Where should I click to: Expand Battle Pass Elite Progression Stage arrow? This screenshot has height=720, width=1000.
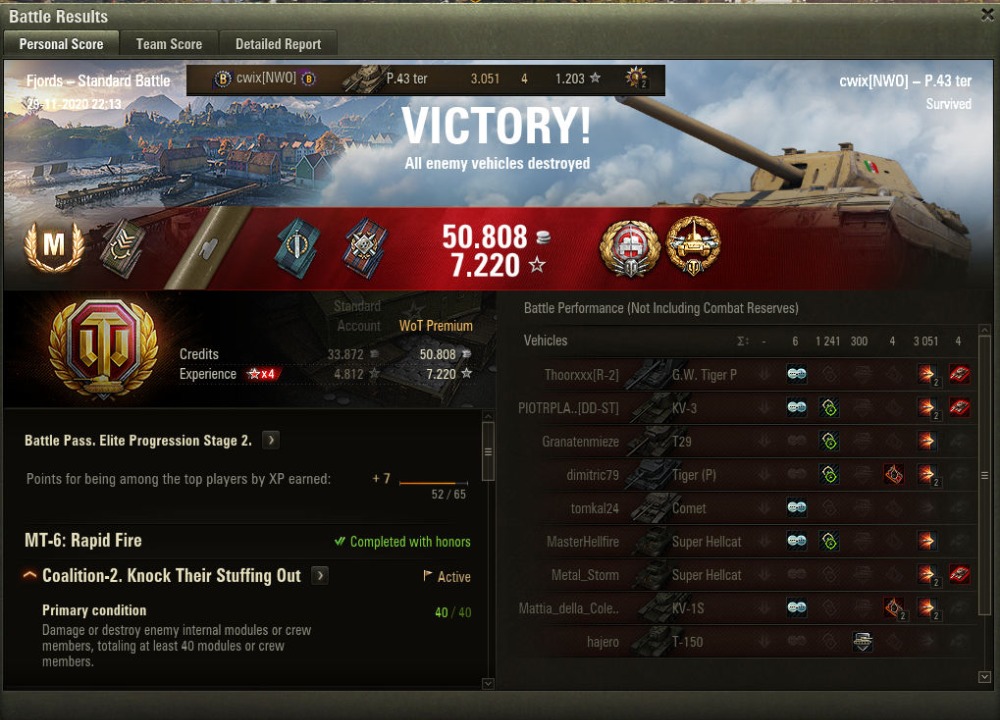pyautogui.click(x=271, y=440)
